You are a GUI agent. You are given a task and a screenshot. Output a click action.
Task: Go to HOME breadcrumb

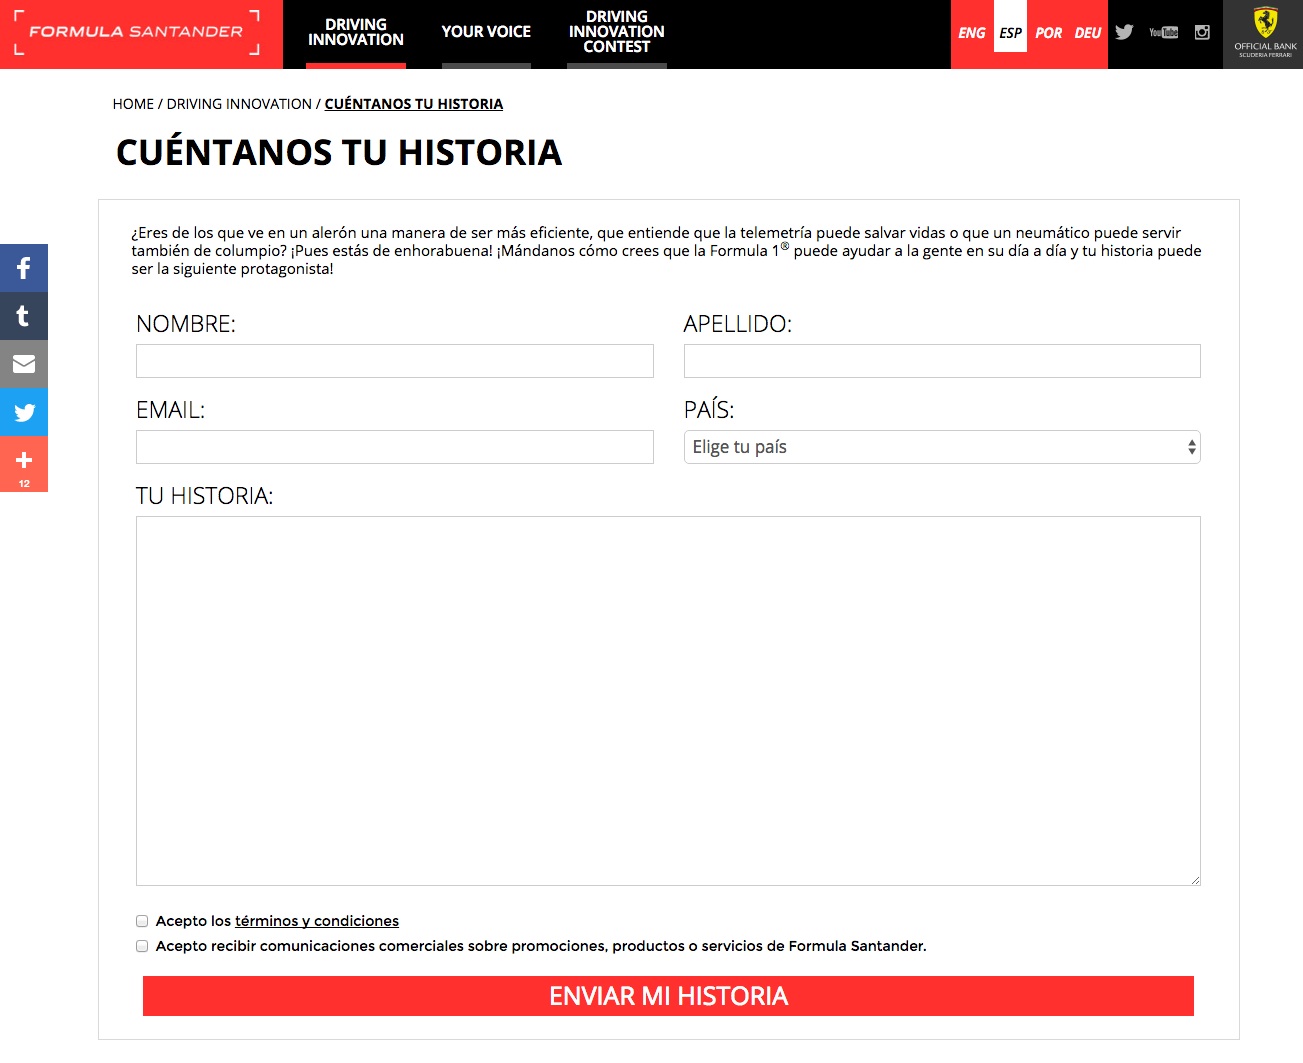click(x=133, y=104)
